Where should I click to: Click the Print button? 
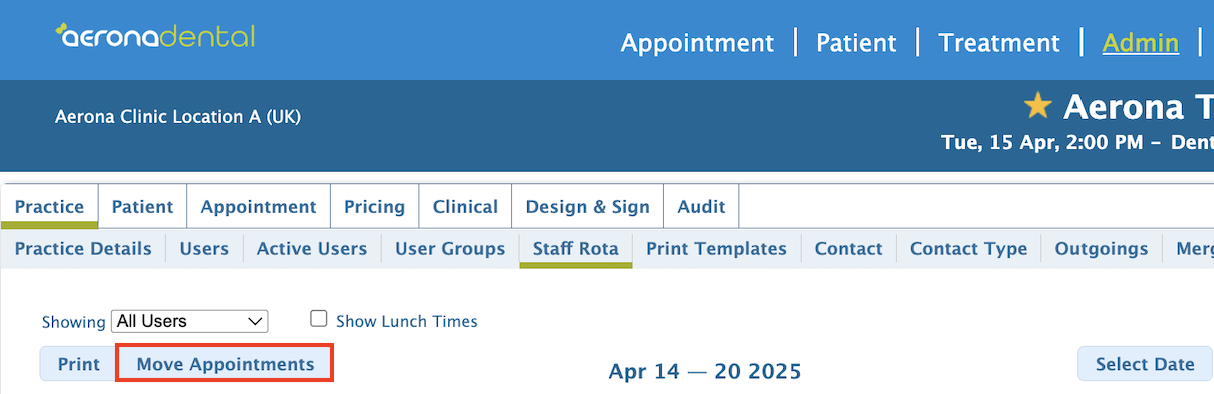[78, 364]
